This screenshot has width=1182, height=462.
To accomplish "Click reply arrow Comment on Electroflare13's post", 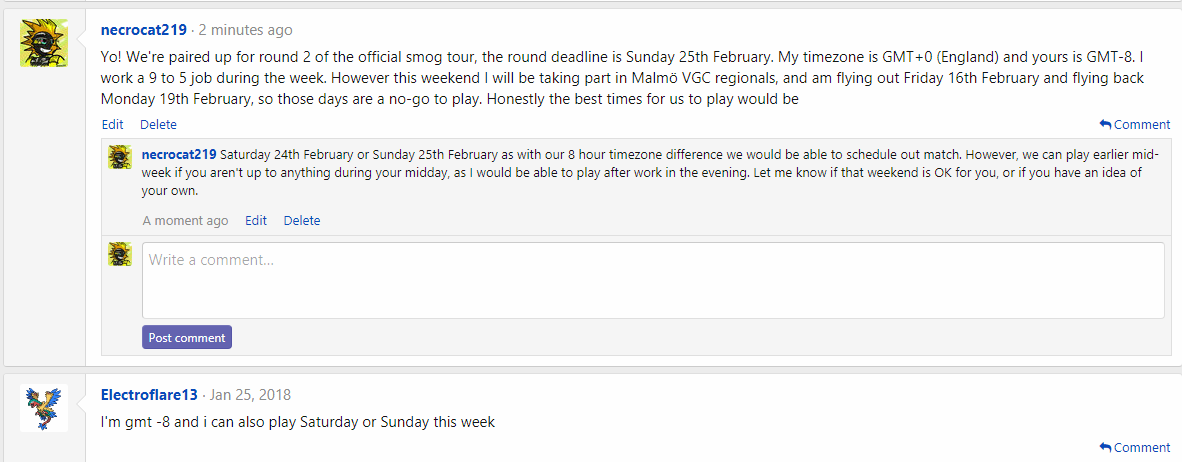I will click(x=1134, y=448).
